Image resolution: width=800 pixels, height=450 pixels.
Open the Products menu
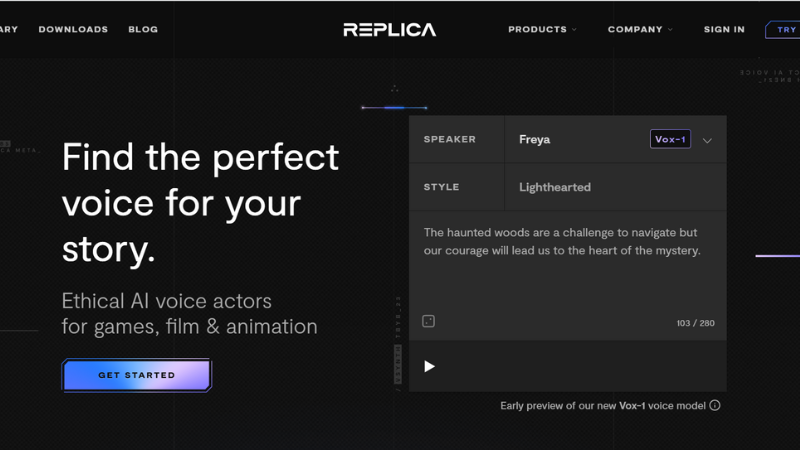[542, 30]
